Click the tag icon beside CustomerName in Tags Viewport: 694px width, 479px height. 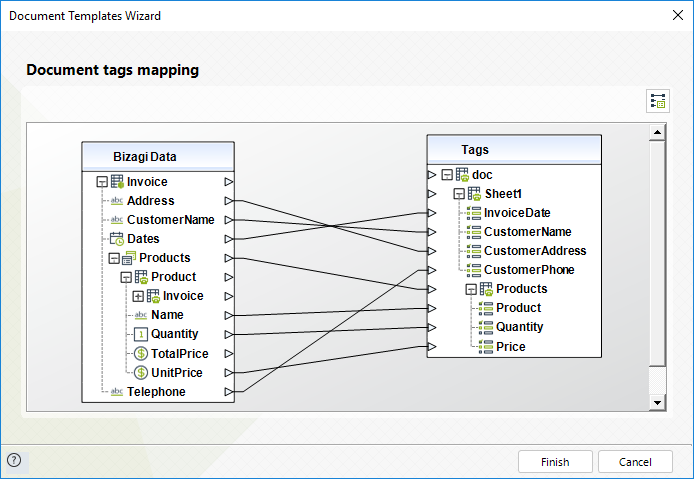[x=474, y=232]
